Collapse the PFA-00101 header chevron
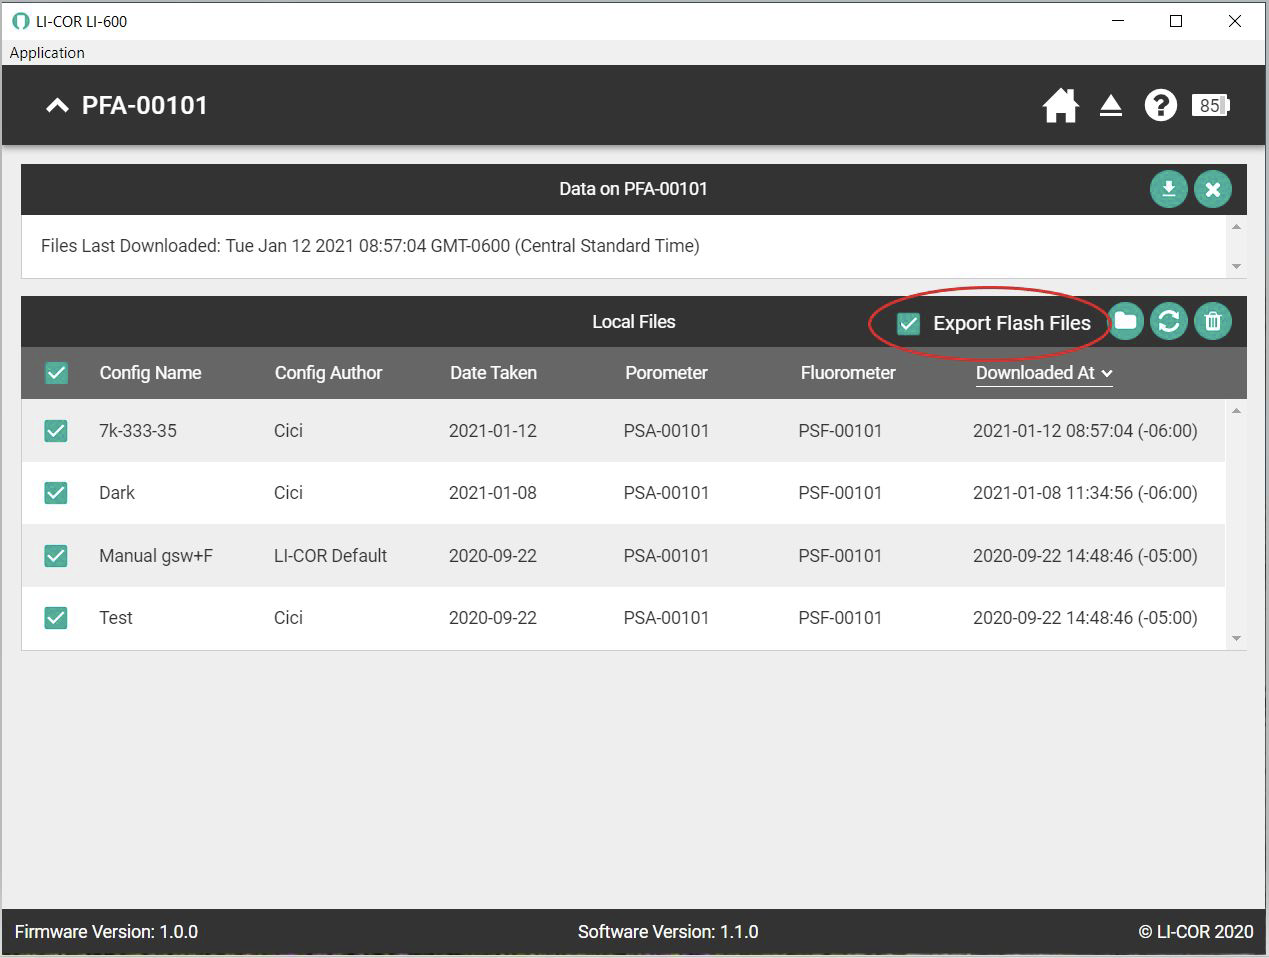 tap(57, 106)
